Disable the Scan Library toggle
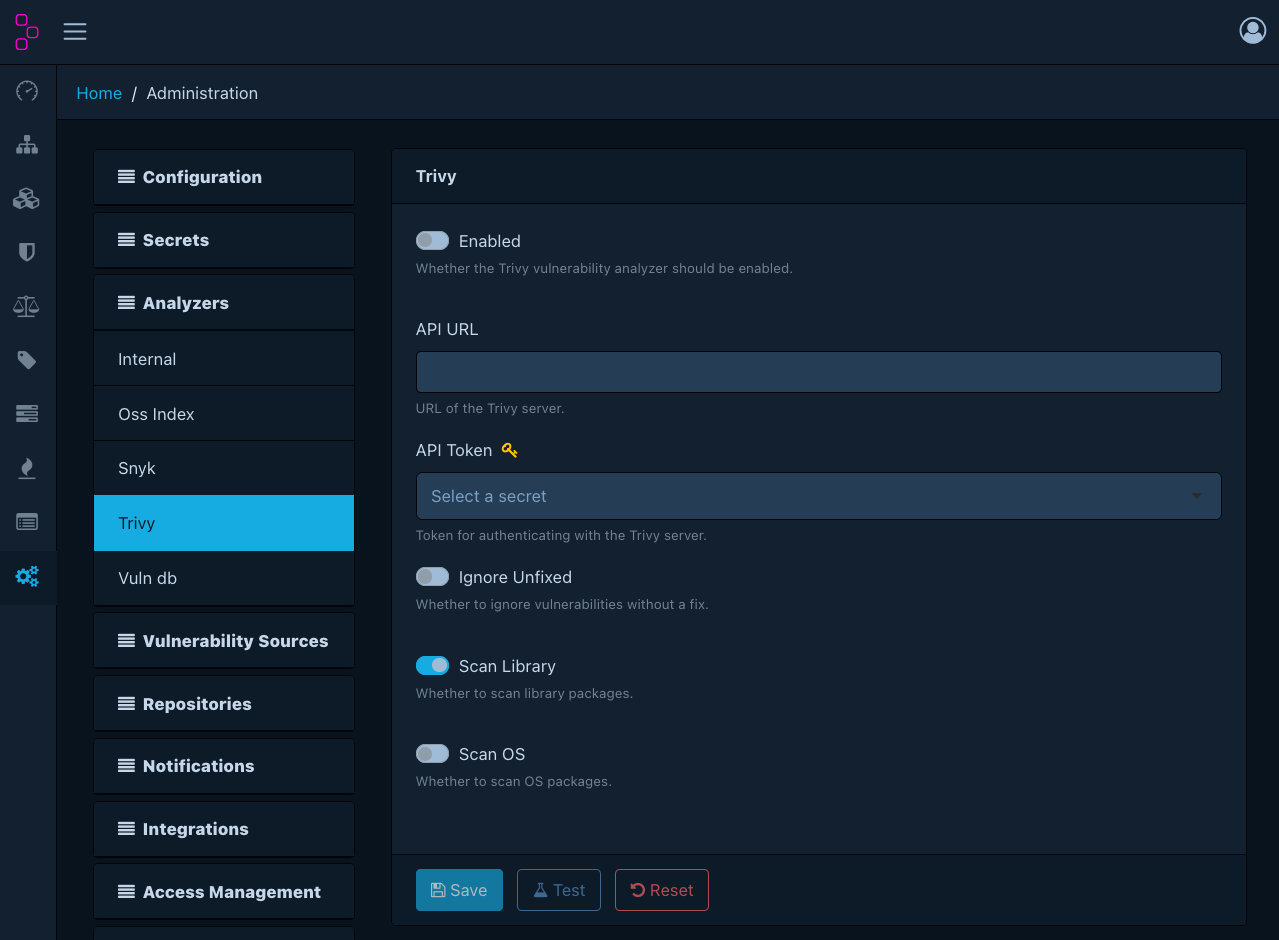This screenshot has width=1279, height=940. point(432,665)
